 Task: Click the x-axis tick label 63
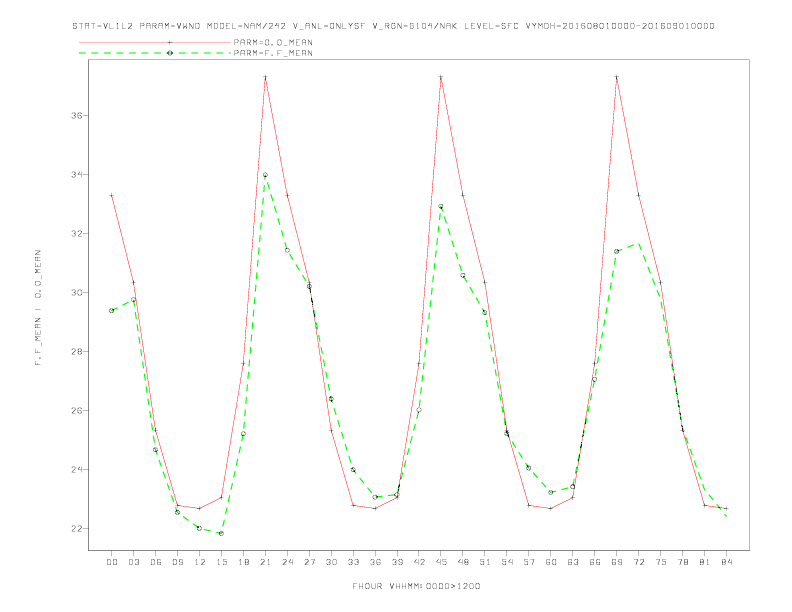(573, 562)
